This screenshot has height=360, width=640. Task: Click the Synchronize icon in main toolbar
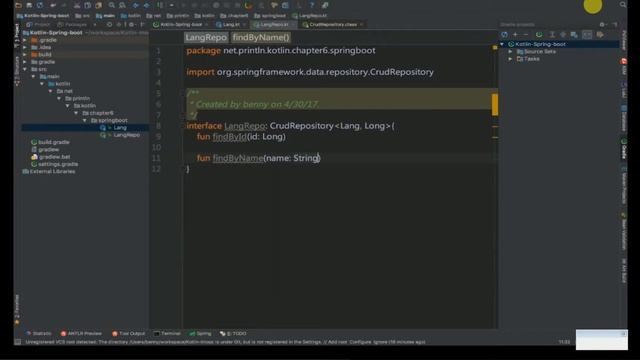[40, 5]
